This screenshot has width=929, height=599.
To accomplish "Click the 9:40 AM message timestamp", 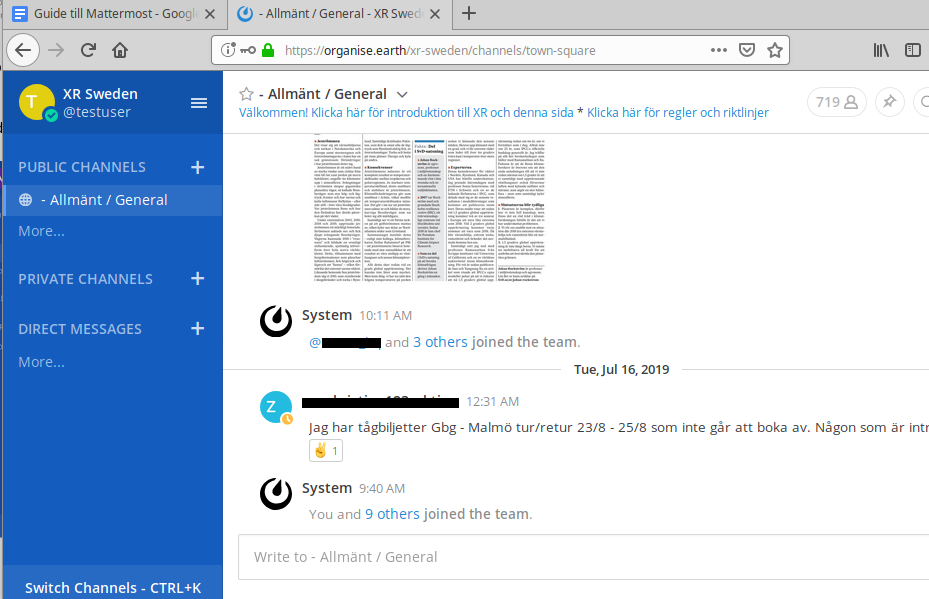I will 382,489.
